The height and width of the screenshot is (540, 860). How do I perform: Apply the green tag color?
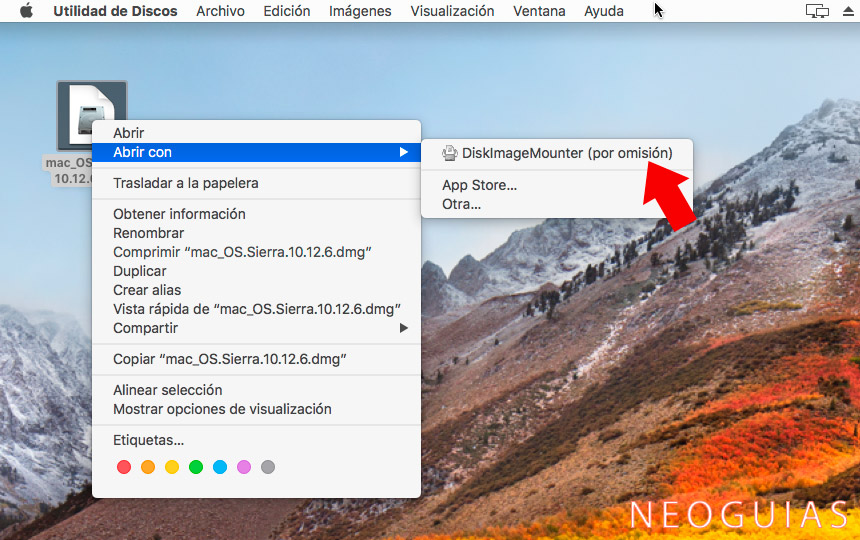(196, 467)
